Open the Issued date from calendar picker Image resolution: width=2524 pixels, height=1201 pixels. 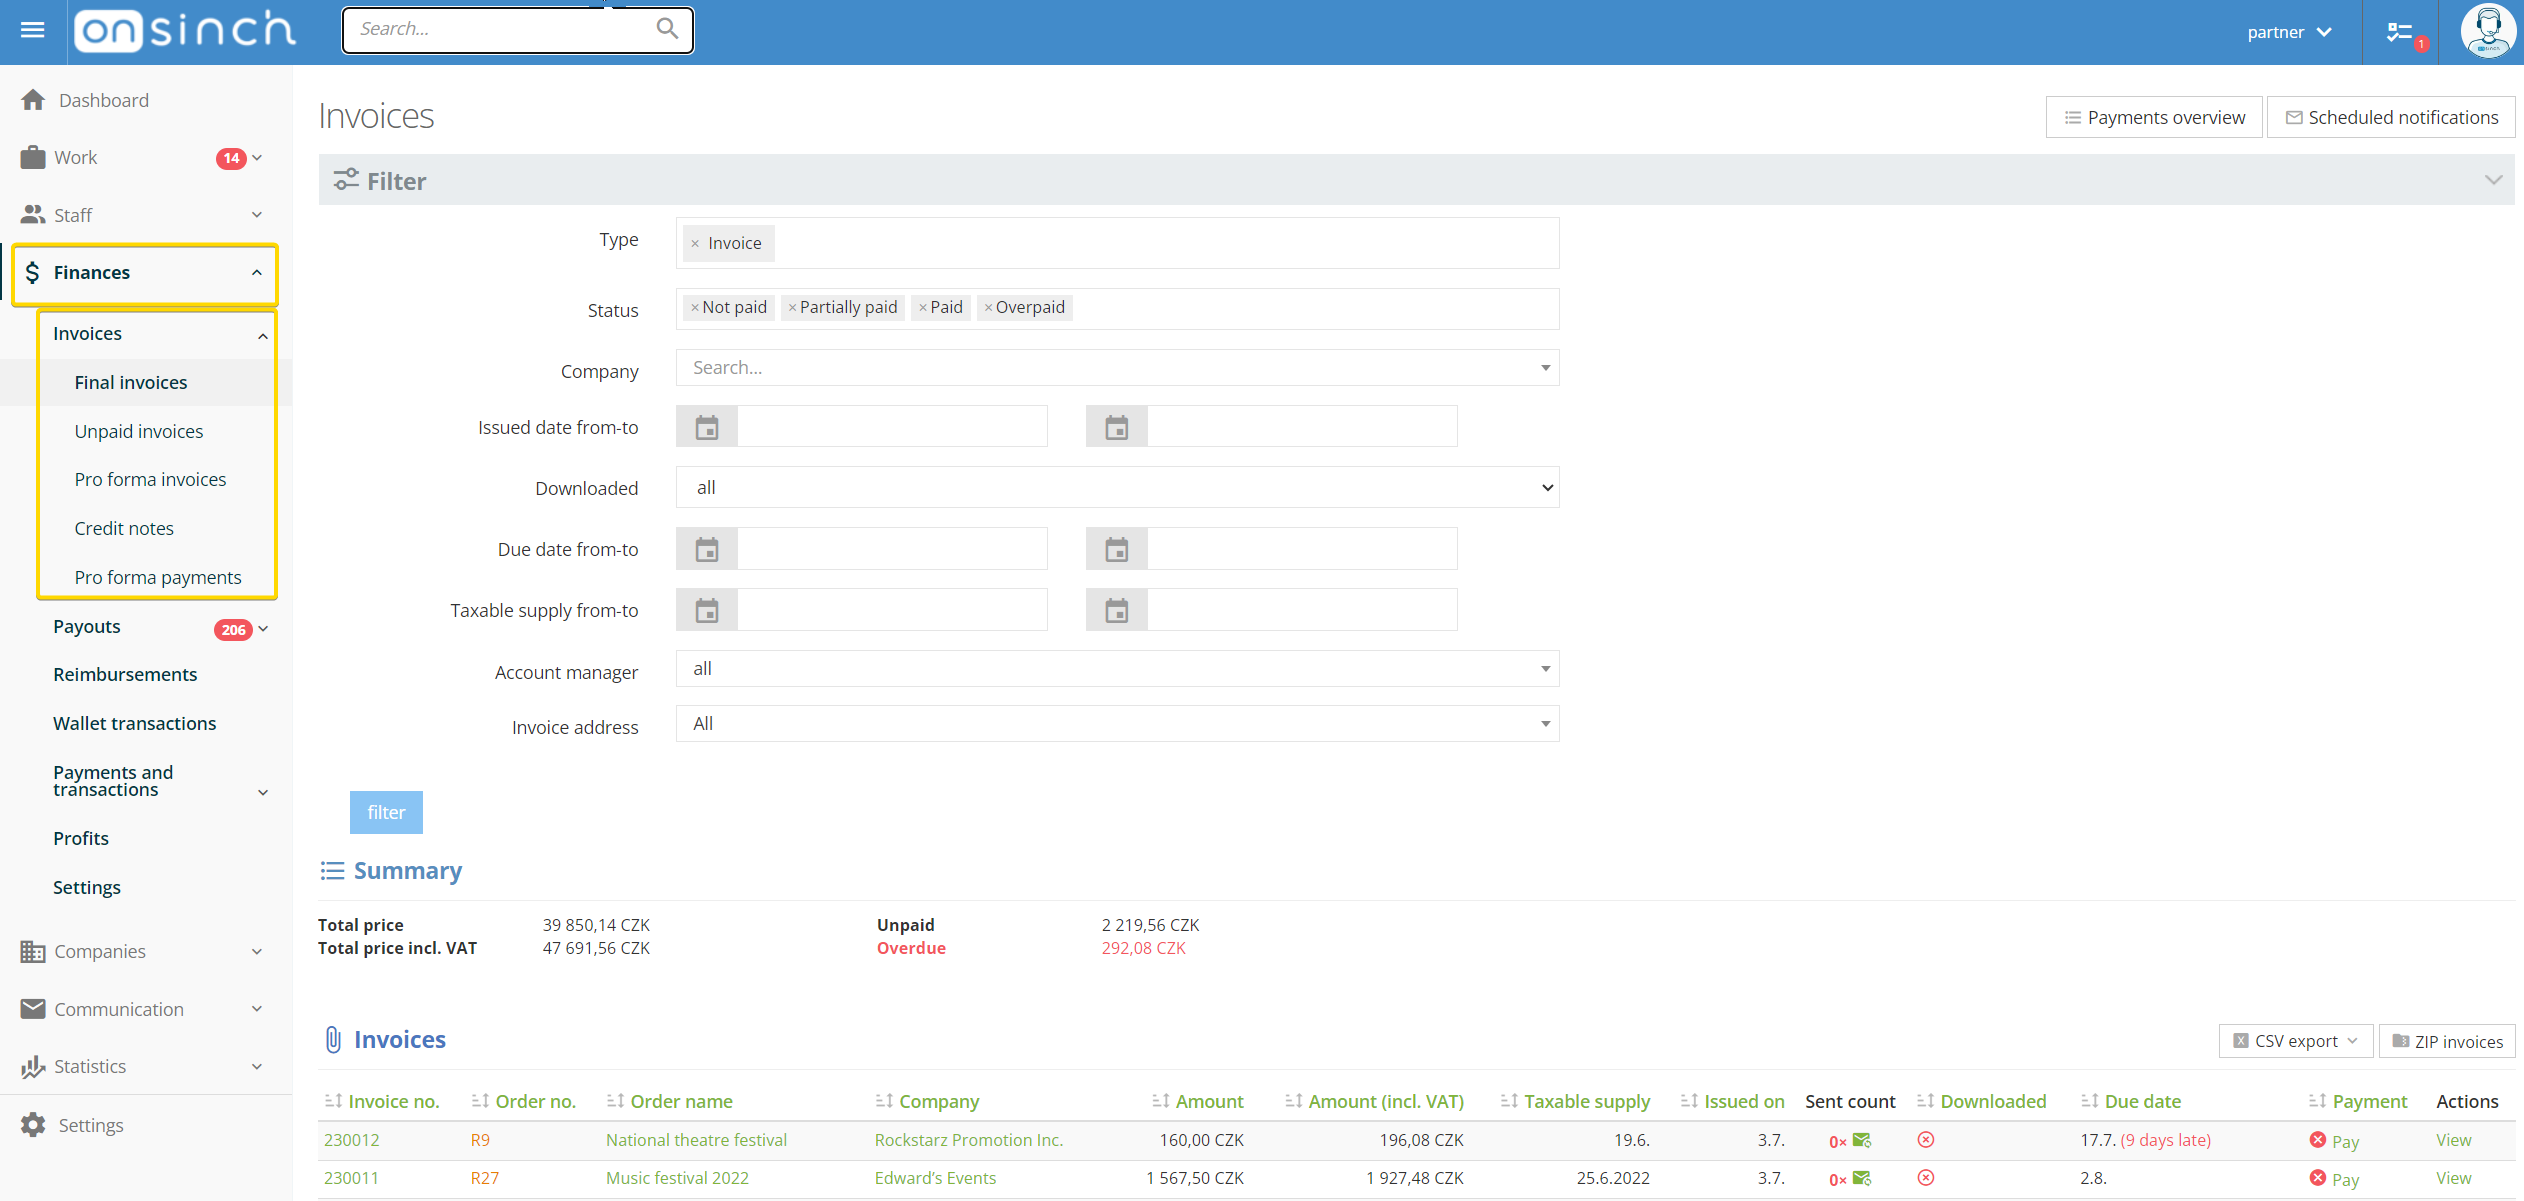click(x=707, y=426)
